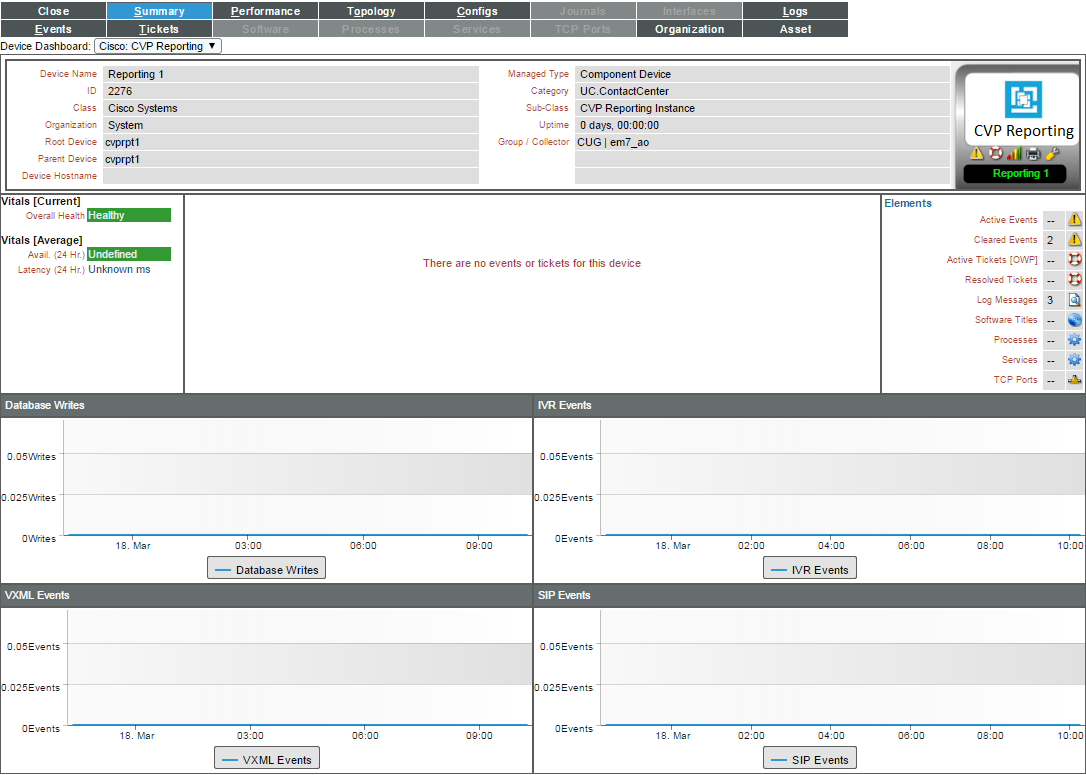Click the Close button
Image resolution: width=1086 pixels, height=775 pixels.
(53, 11)
